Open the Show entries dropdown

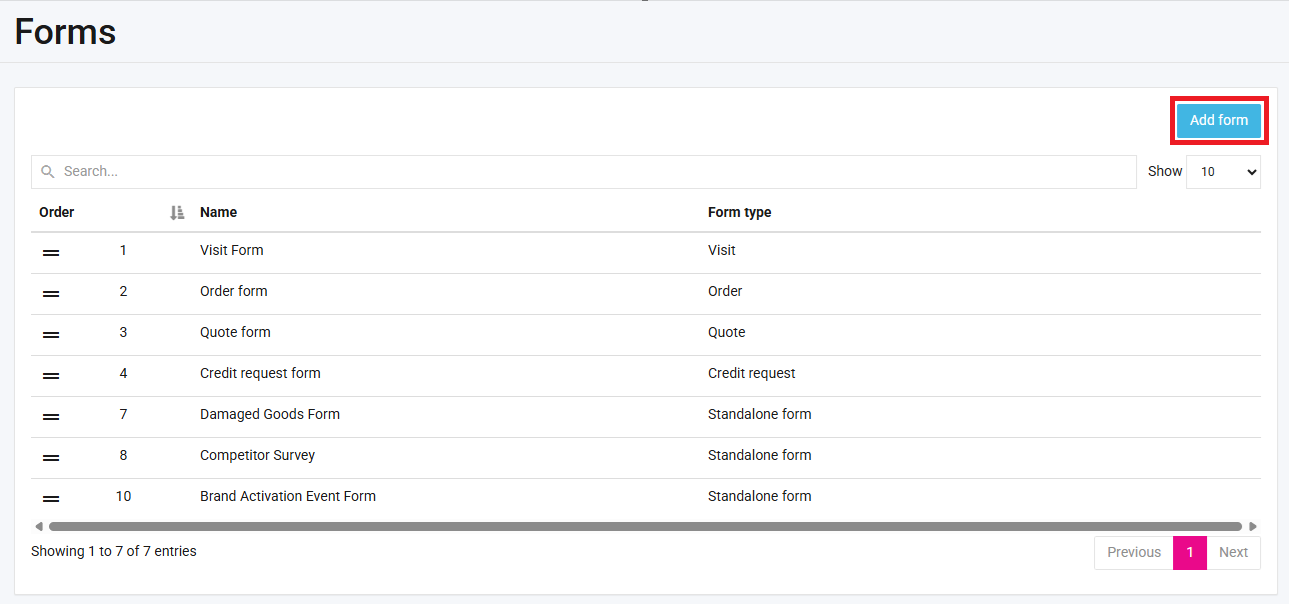1222,172
